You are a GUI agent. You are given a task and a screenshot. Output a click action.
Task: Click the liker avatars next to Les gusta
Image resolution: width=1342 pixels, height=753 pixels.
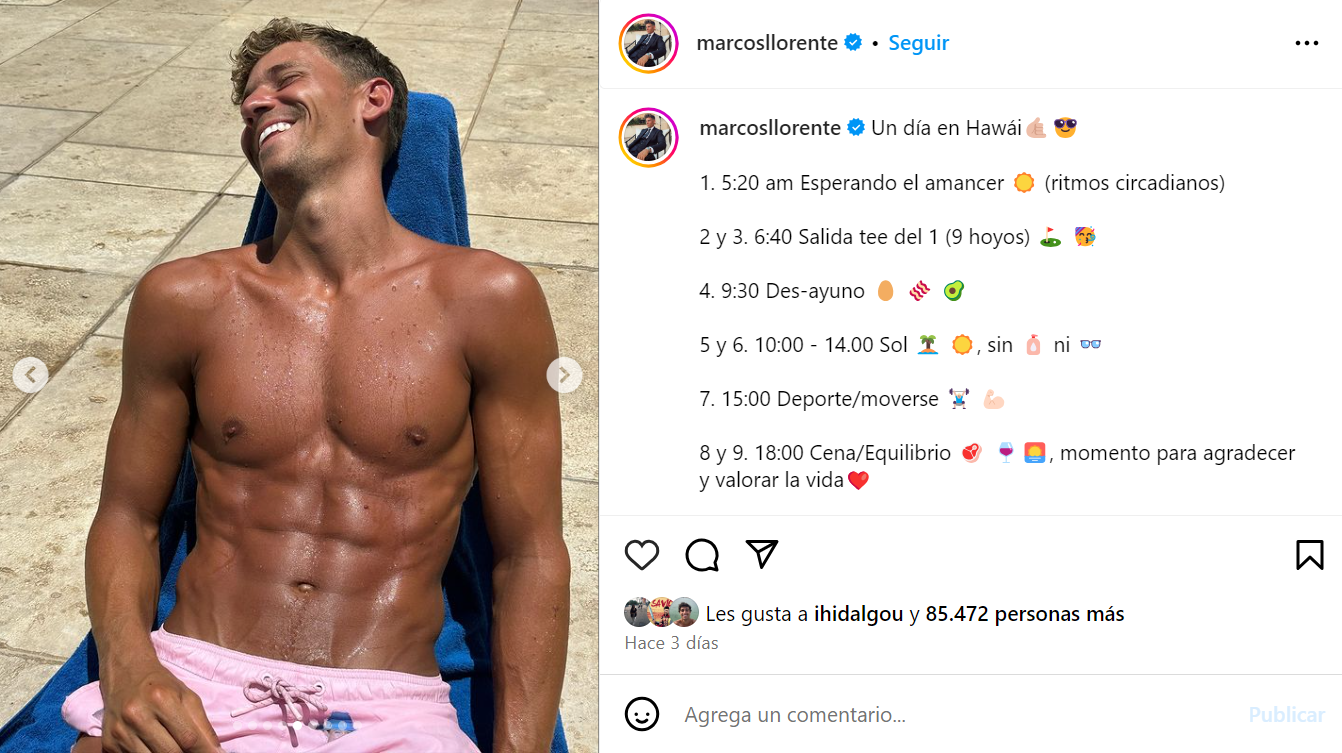click(661, 612)
